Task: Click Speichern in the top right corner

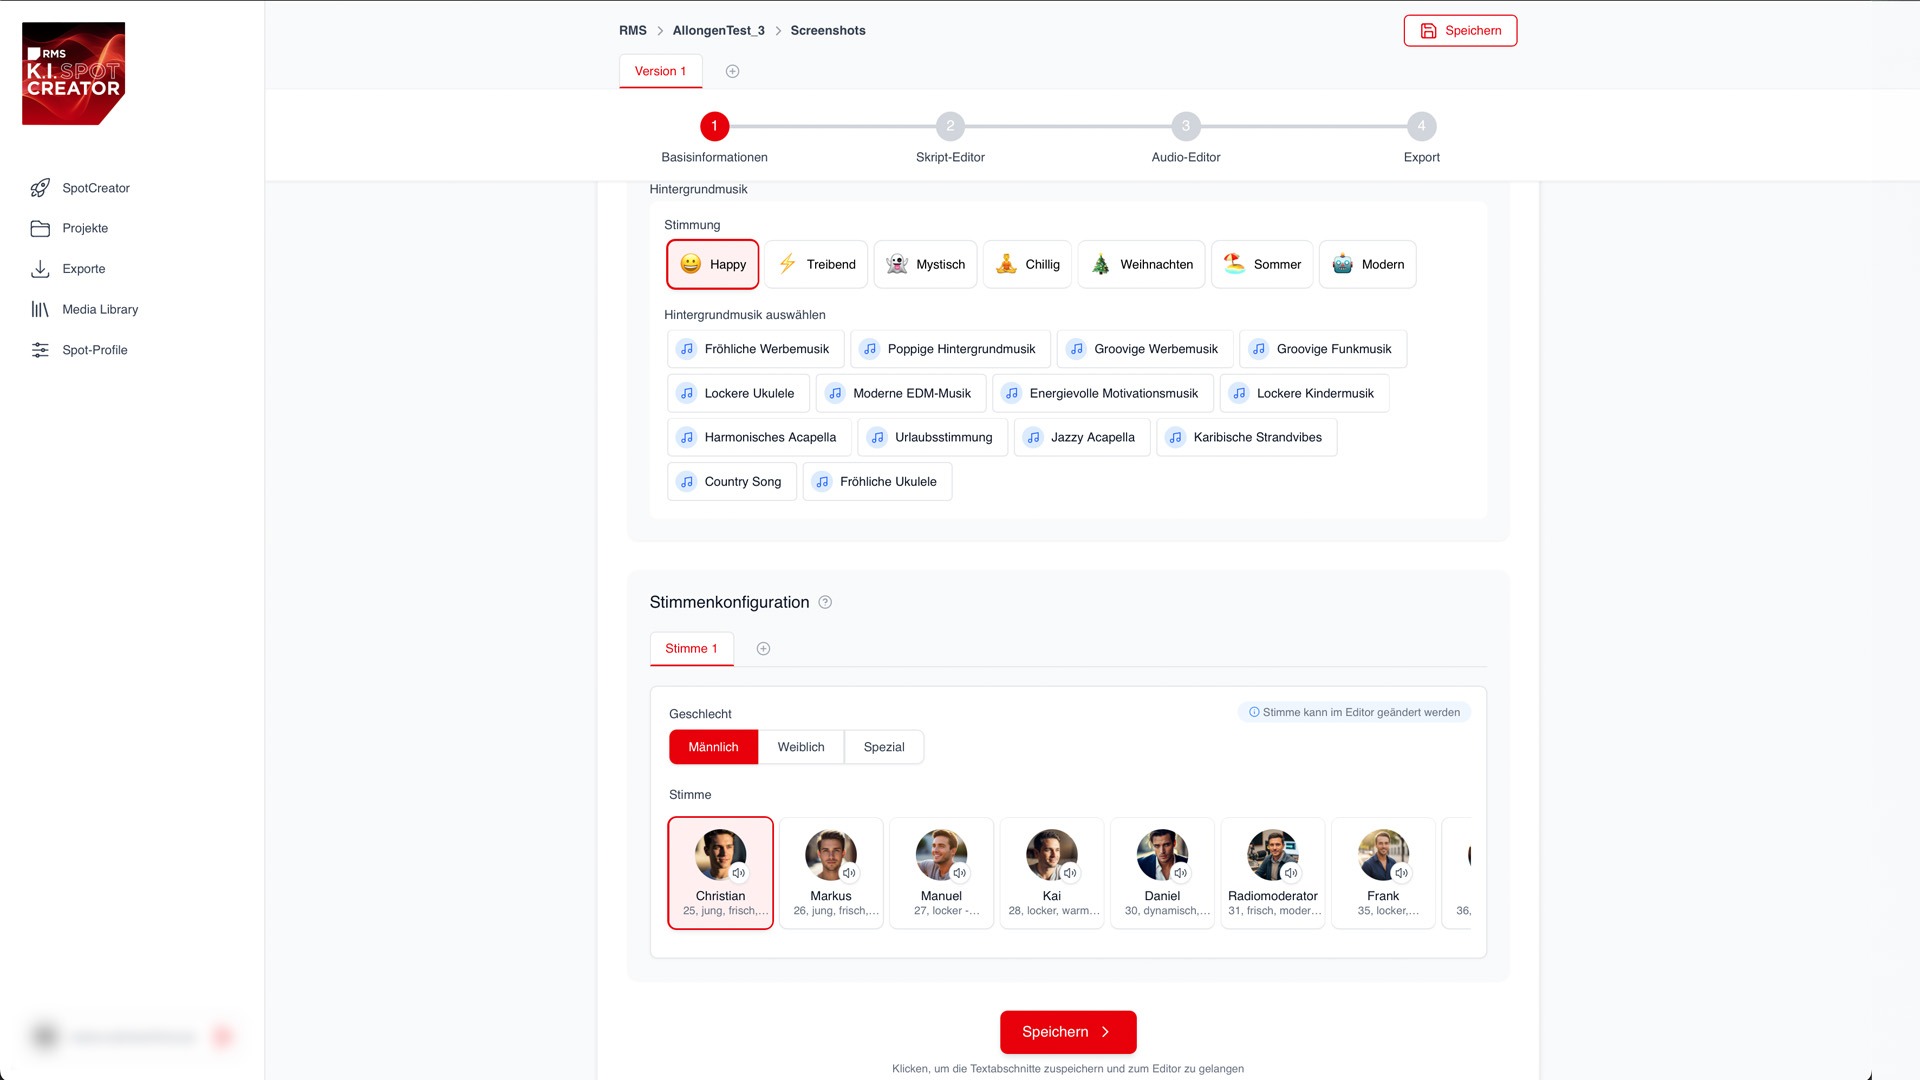Action: [x=1459, y=31]
